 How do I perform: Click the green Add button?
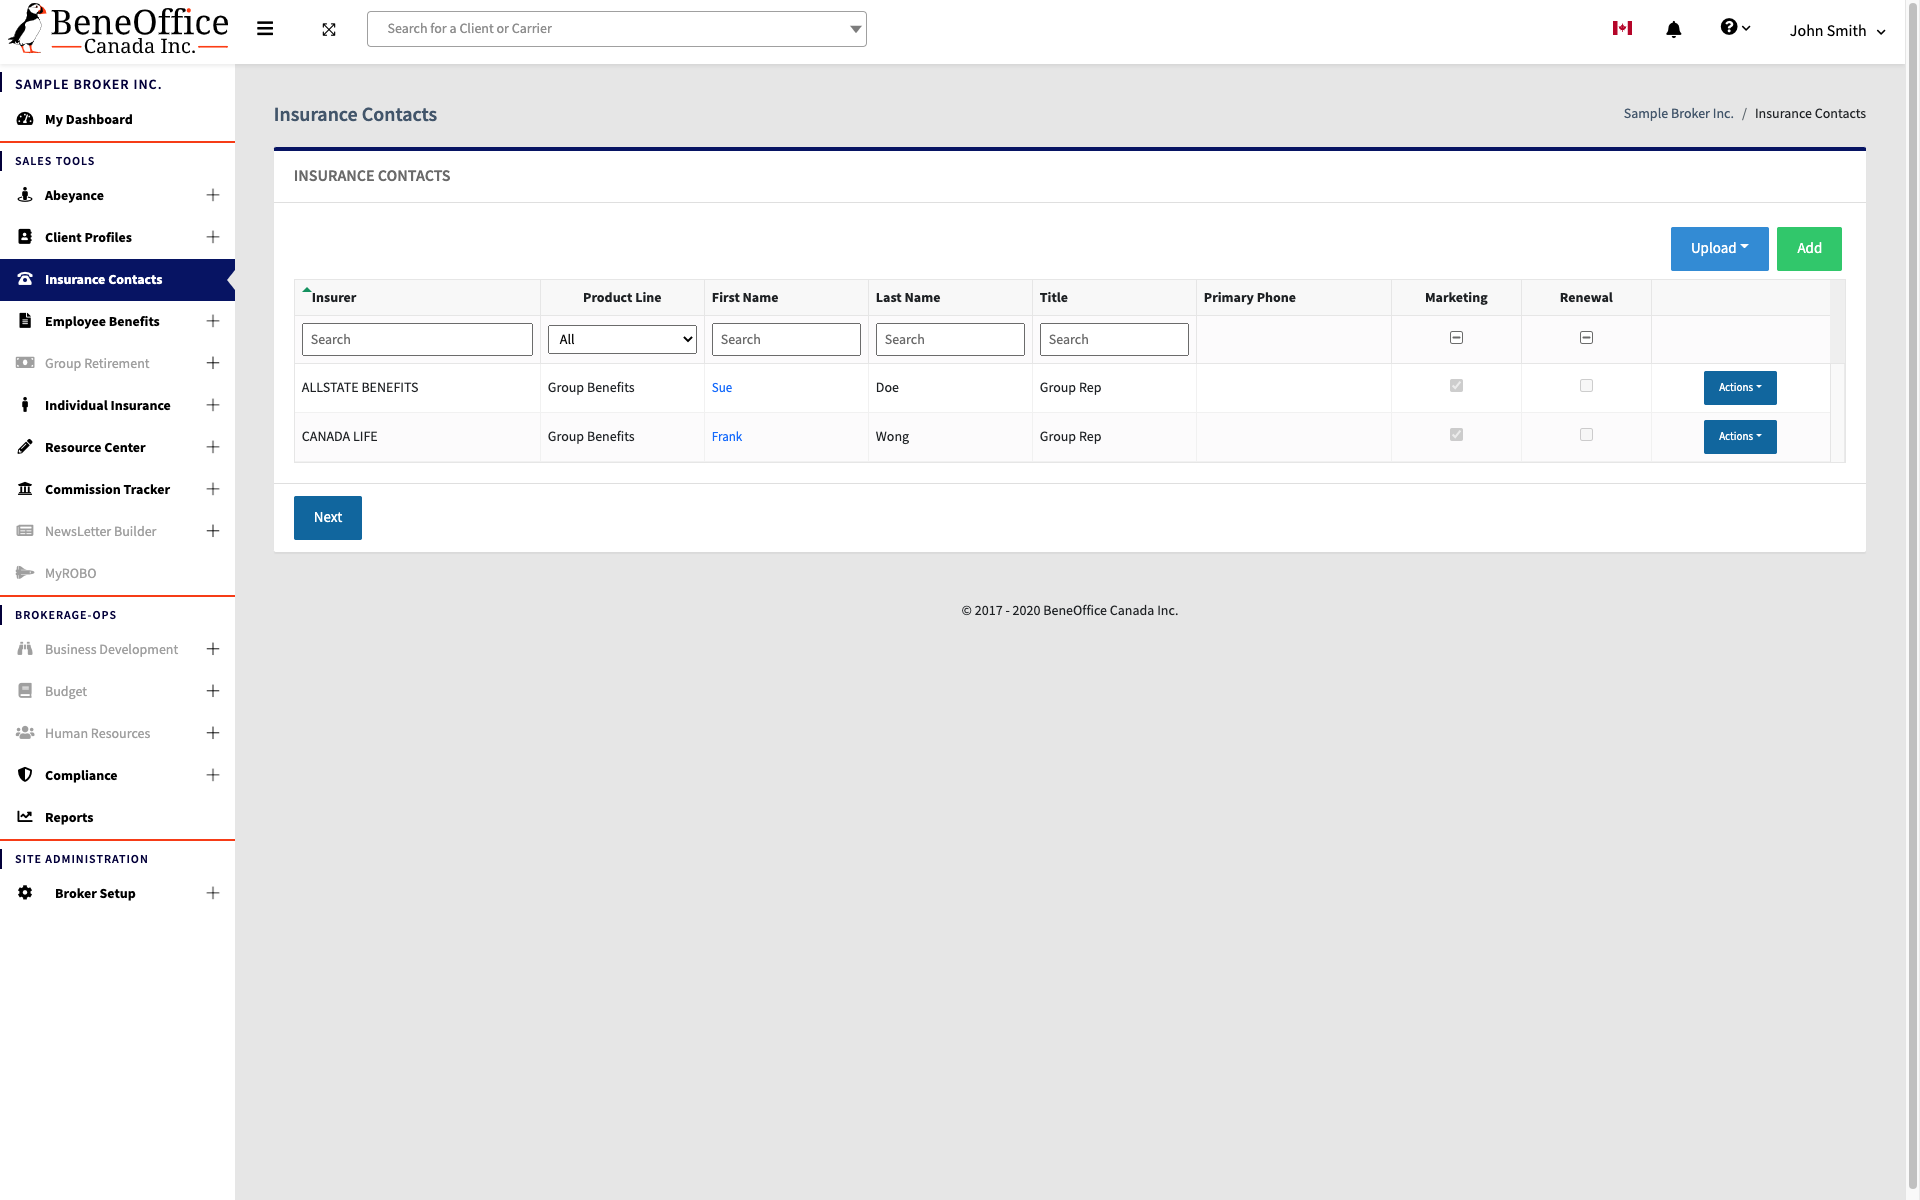[1809, 249]
